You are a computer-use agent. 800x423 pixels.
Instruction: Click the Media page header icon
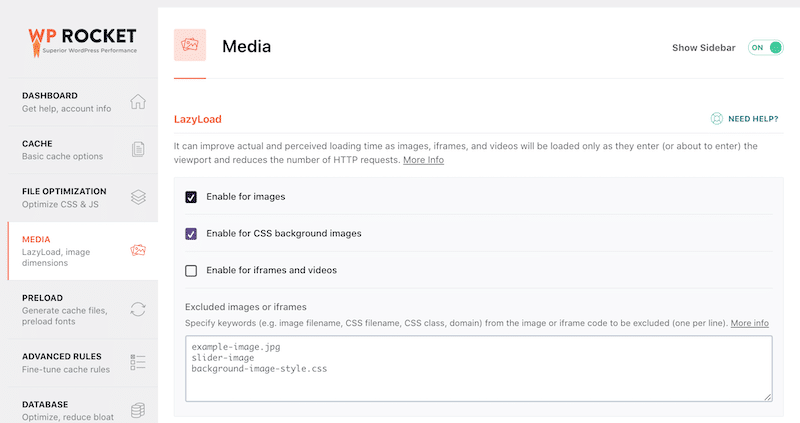click(x=190, y=45)
